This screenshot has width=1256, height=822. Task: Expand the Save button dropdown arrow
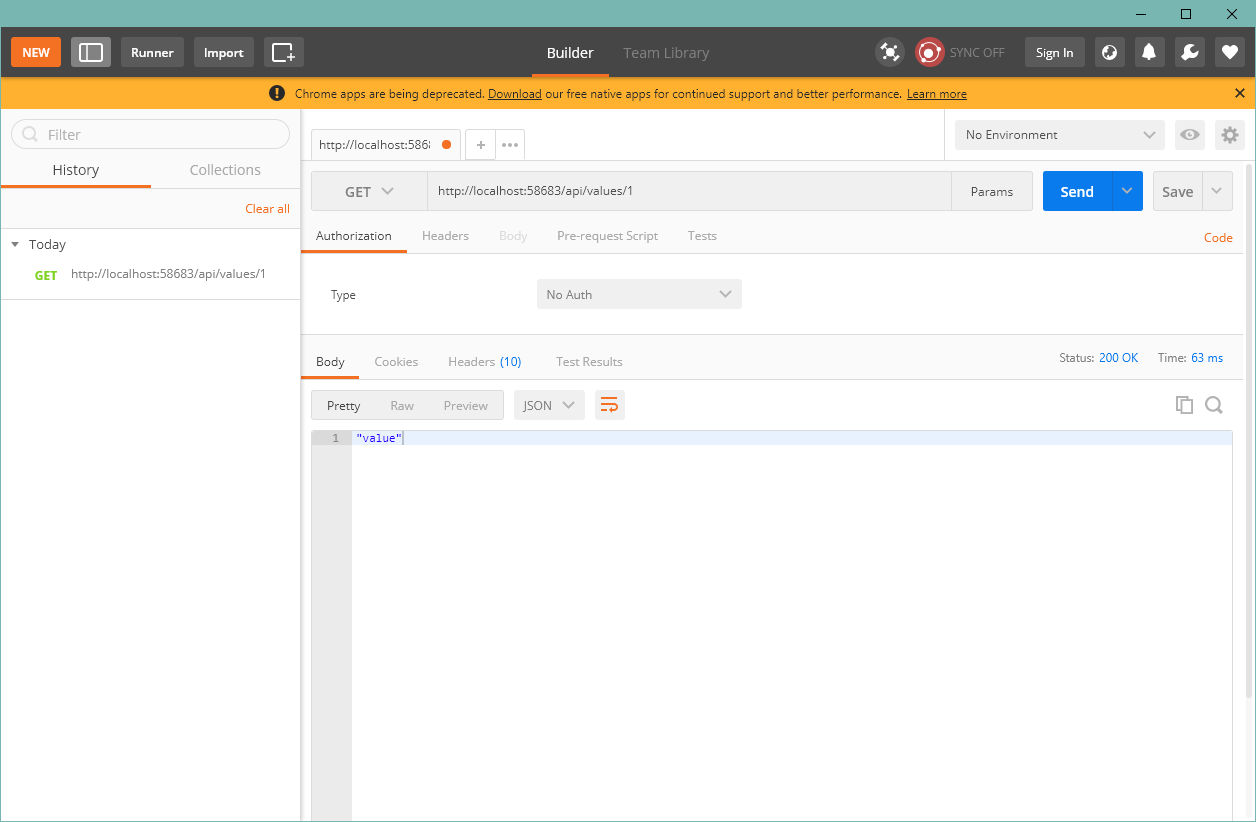pos(1217,191)
